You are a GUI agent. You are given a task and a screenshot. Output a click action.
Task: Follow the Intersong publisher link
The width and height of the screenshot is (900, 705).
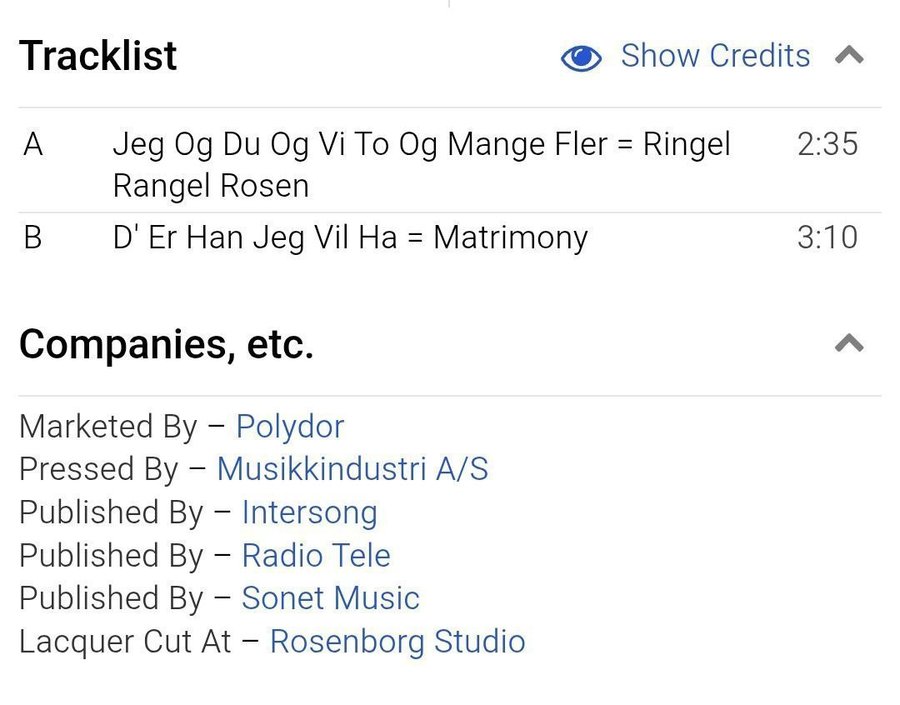coord(309,512)
